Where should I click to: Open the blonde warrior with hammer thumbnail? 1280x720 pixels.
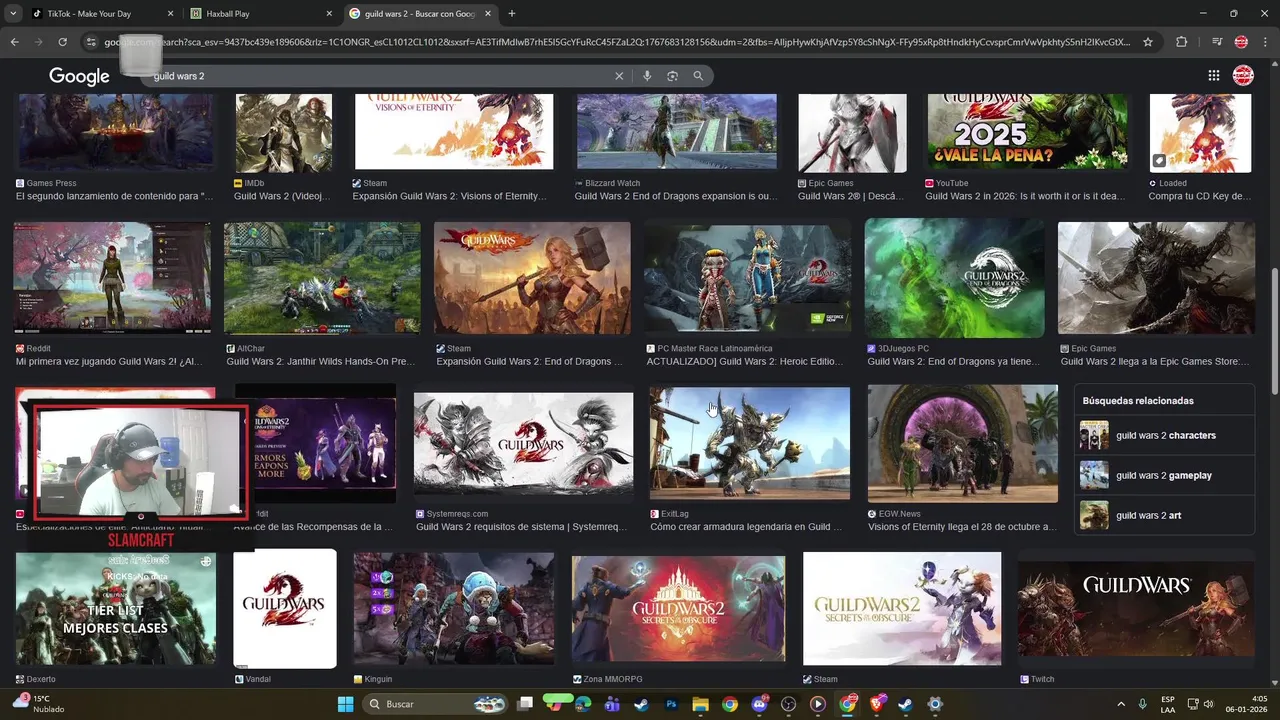tap(532, 278)
